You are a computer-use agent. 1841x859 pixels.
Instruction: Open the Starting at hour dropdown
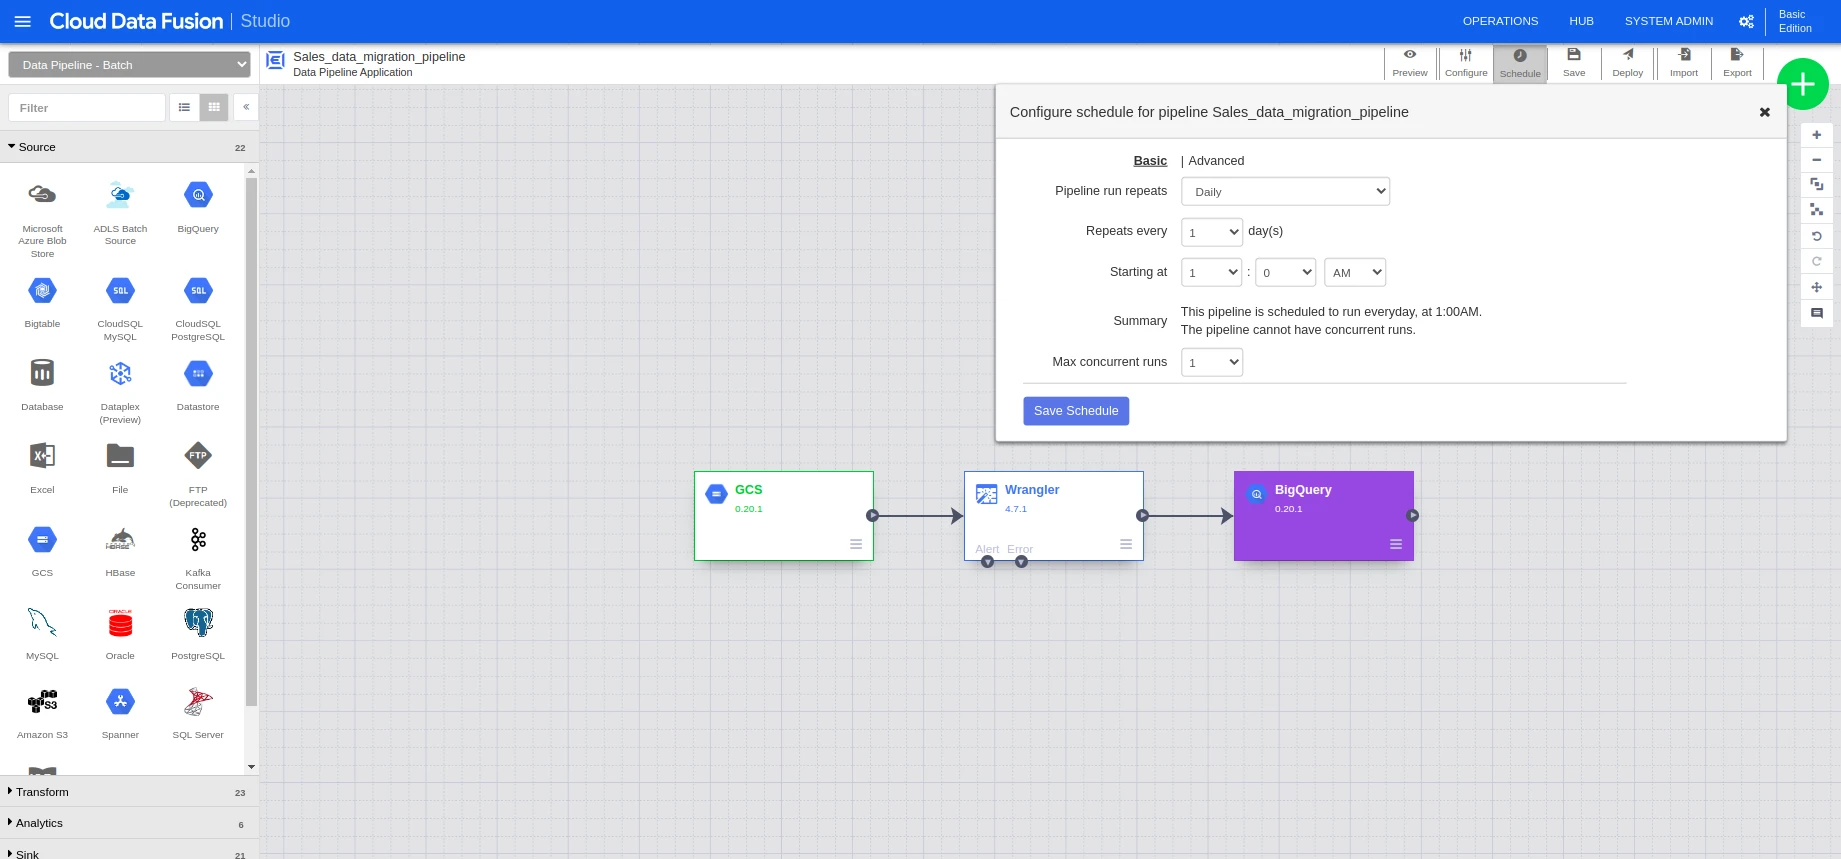(x=1212, y=272)
